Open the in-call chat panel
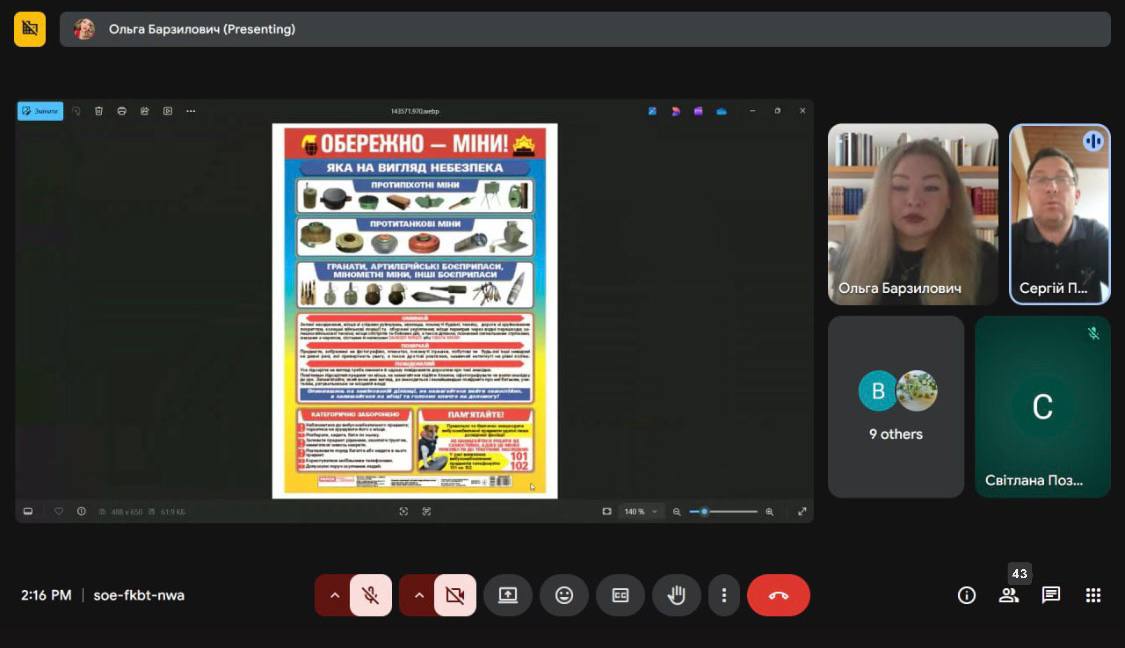 (x=1051, y=595)
